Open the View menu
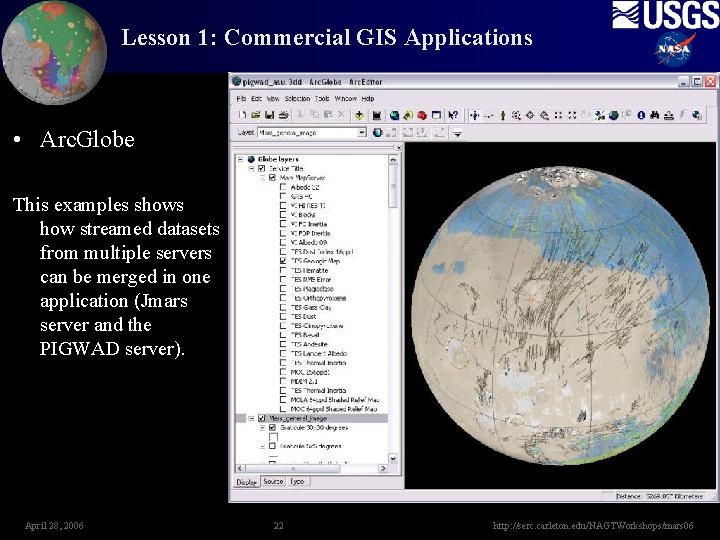 point(273,98)
